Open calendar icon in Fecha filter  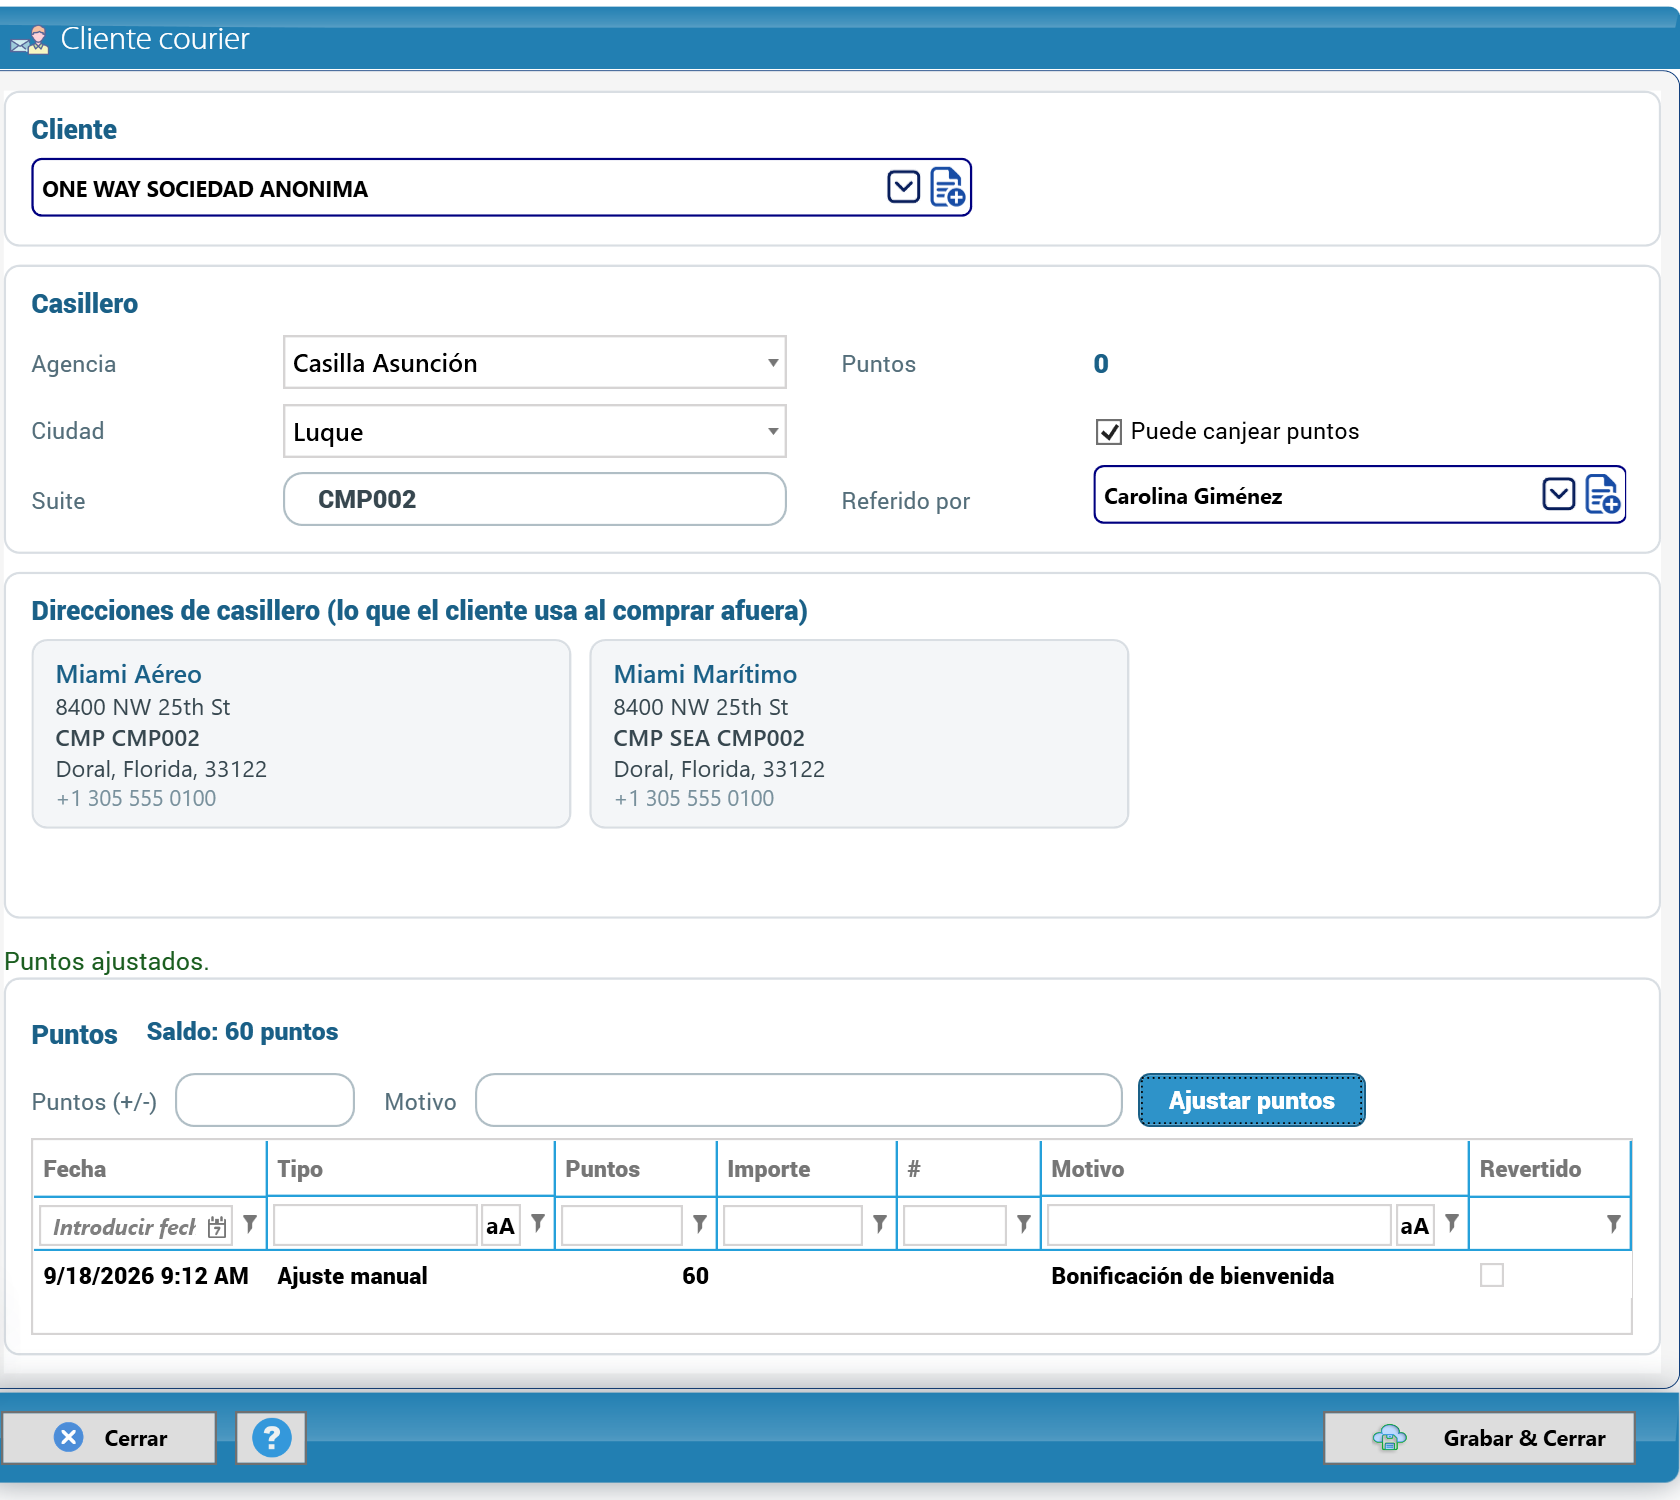(x=217, y=1227)
